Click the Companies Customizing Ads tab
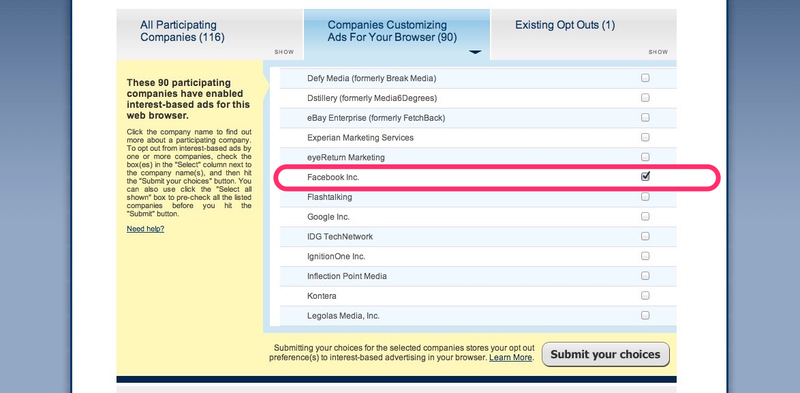This screenshot has height=393, width=800. click(x=392, y=31)
